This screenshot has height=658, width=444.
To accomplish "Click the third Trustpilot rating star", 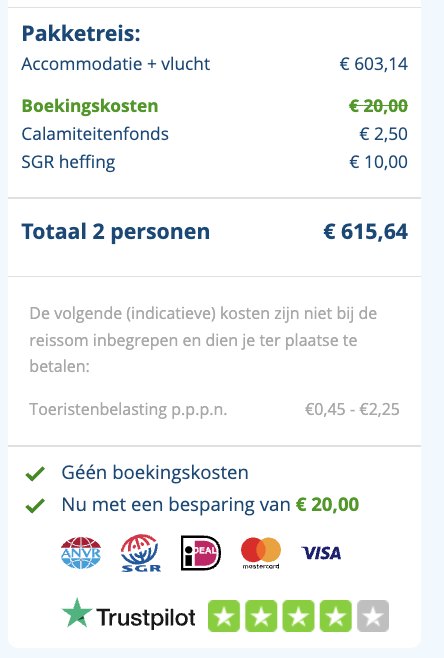I will coord(298,616).
